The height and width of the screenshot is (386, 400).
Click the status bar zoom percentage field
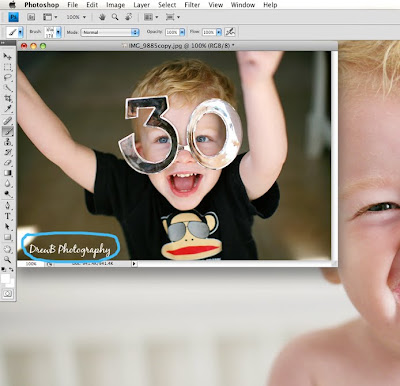click(x=31, y=264)
